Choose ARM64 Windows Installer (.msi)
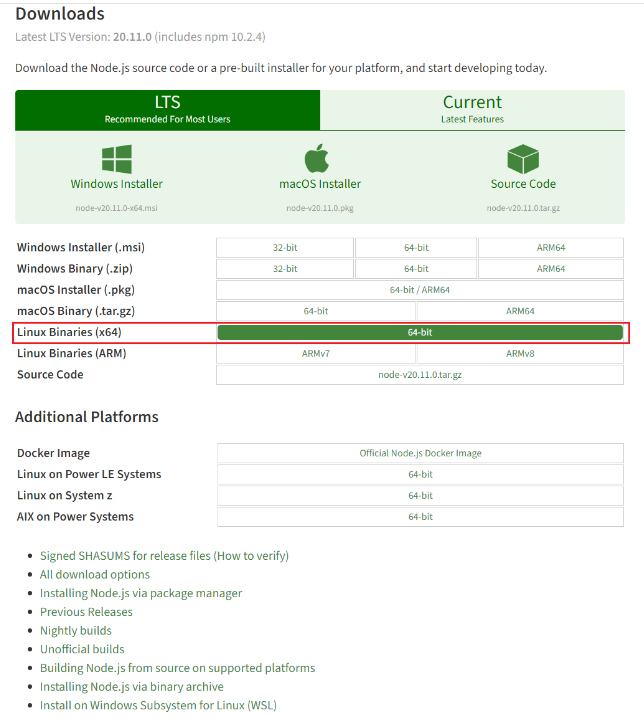The image size is (644, 727). (551, 248)
